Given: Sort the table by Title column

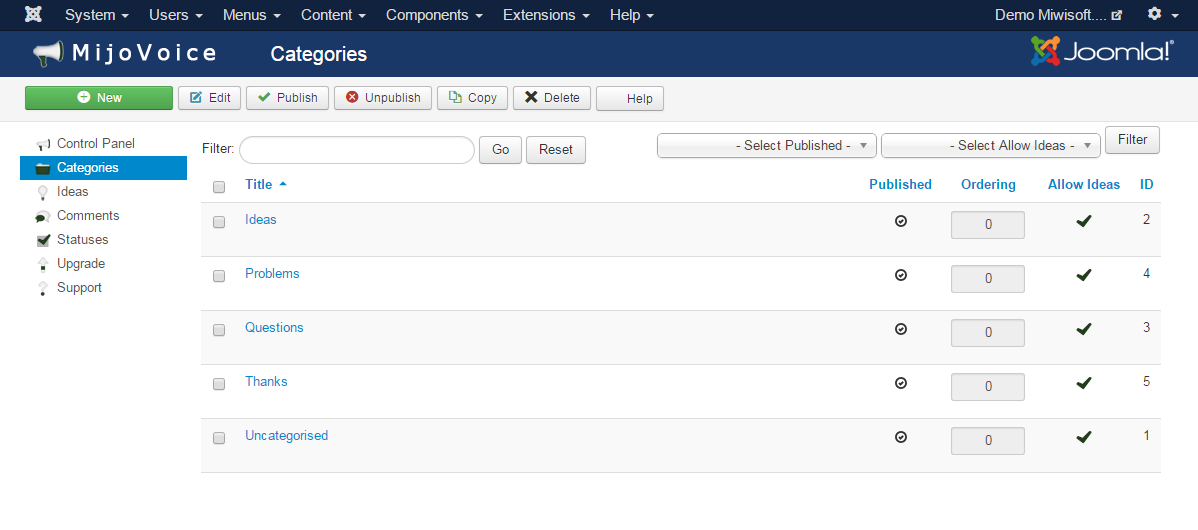Looking at the screenshot, I should coord(259,185).
